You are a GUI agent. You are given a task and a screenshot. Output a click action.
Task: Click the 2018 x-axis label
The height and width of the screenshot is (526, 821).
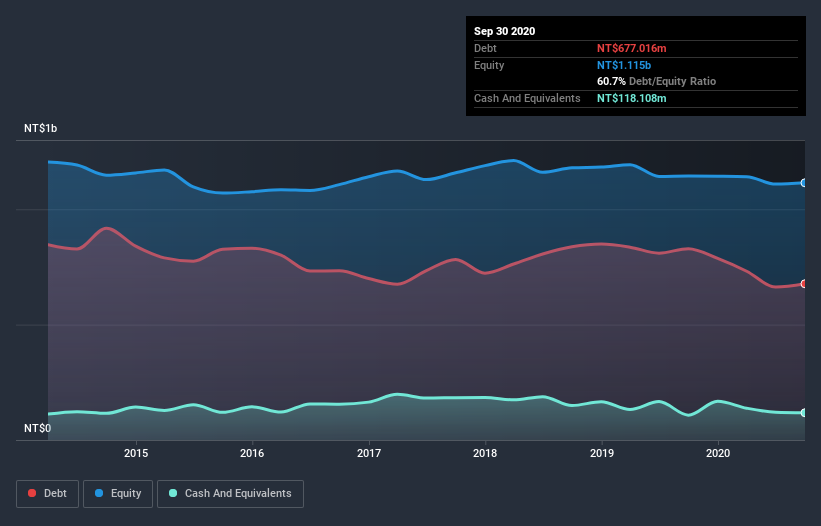[x=485, y=453]
